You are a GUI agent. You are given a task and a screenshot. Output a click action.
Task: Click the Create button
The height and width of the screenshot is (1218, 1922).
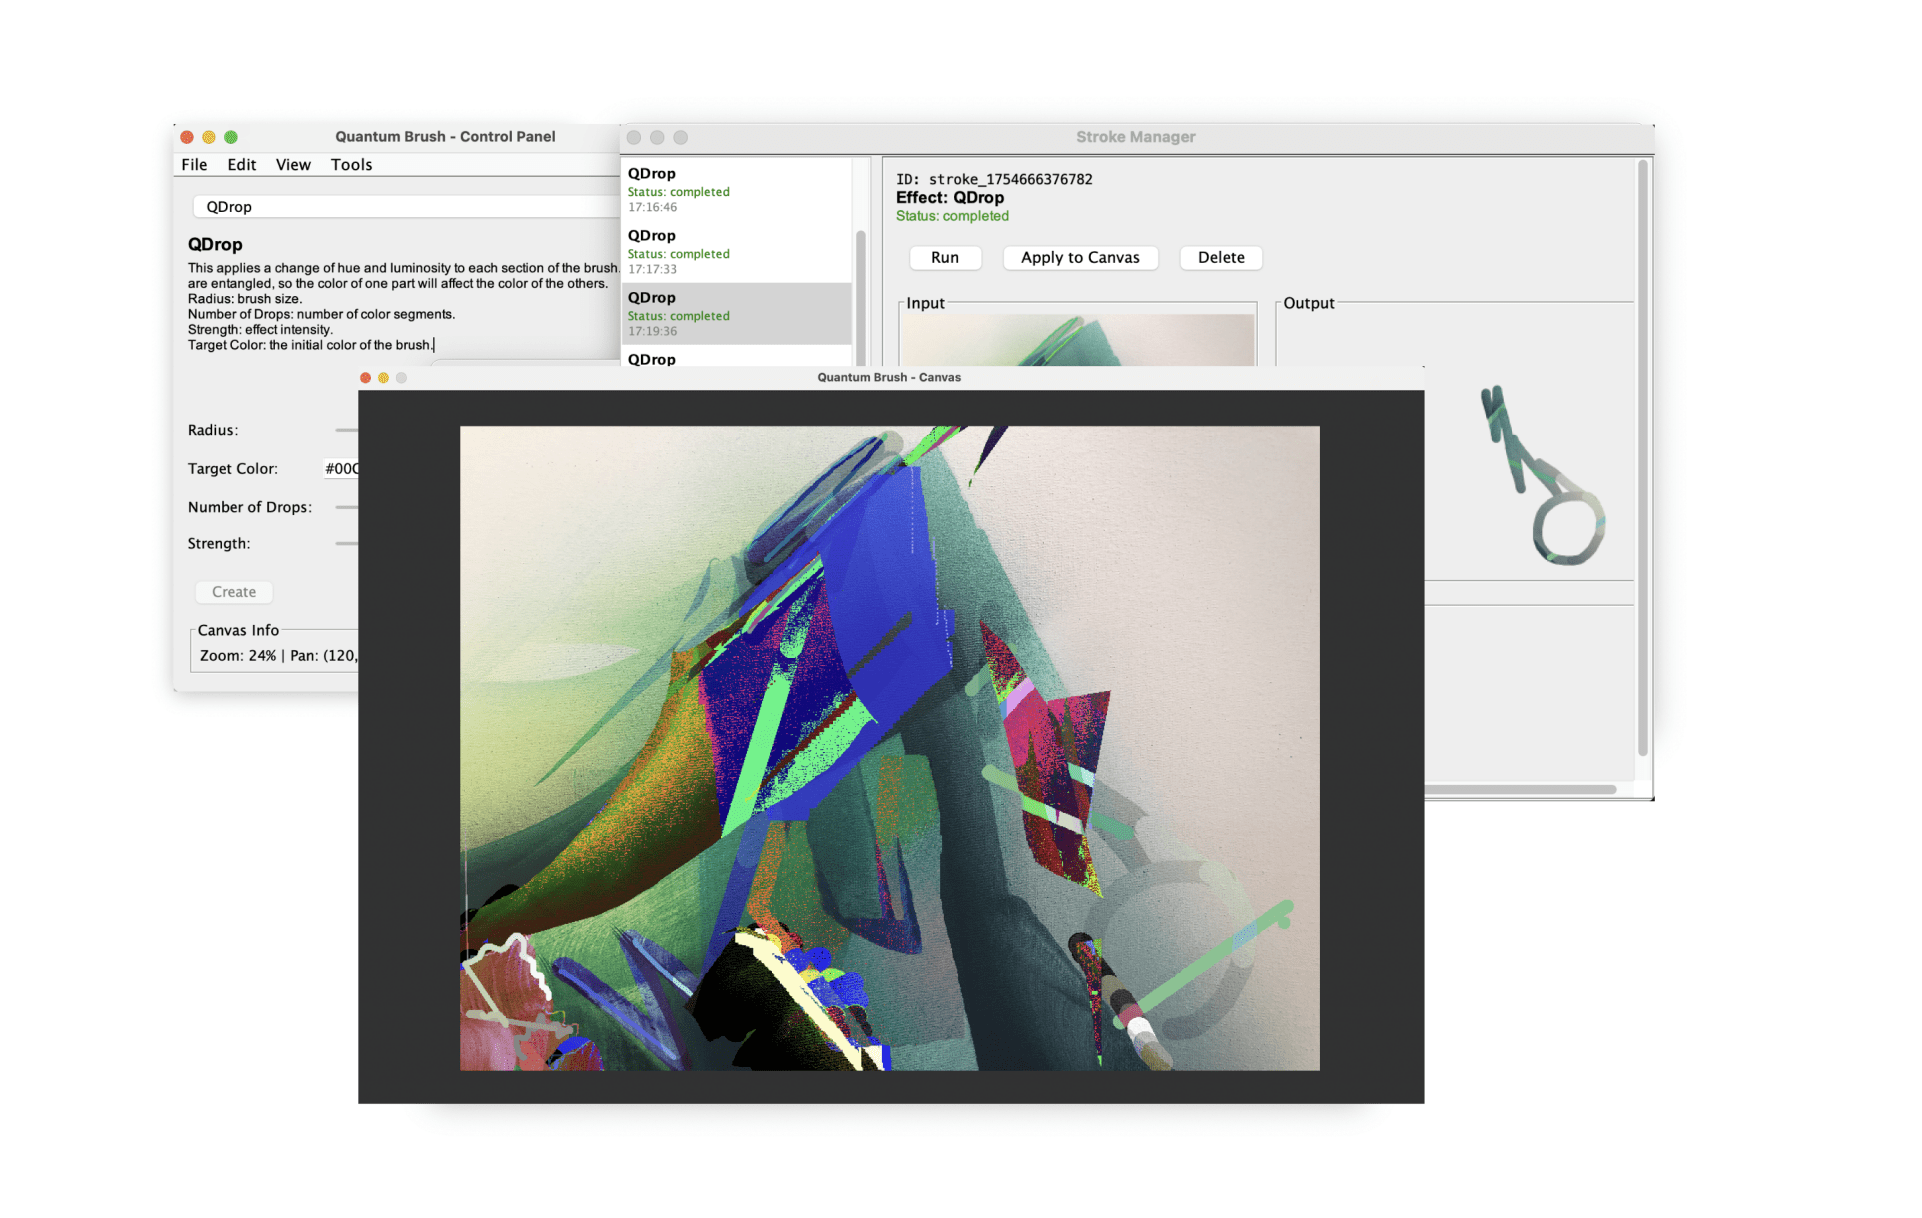pyautogui.click(x=233, y=592)
